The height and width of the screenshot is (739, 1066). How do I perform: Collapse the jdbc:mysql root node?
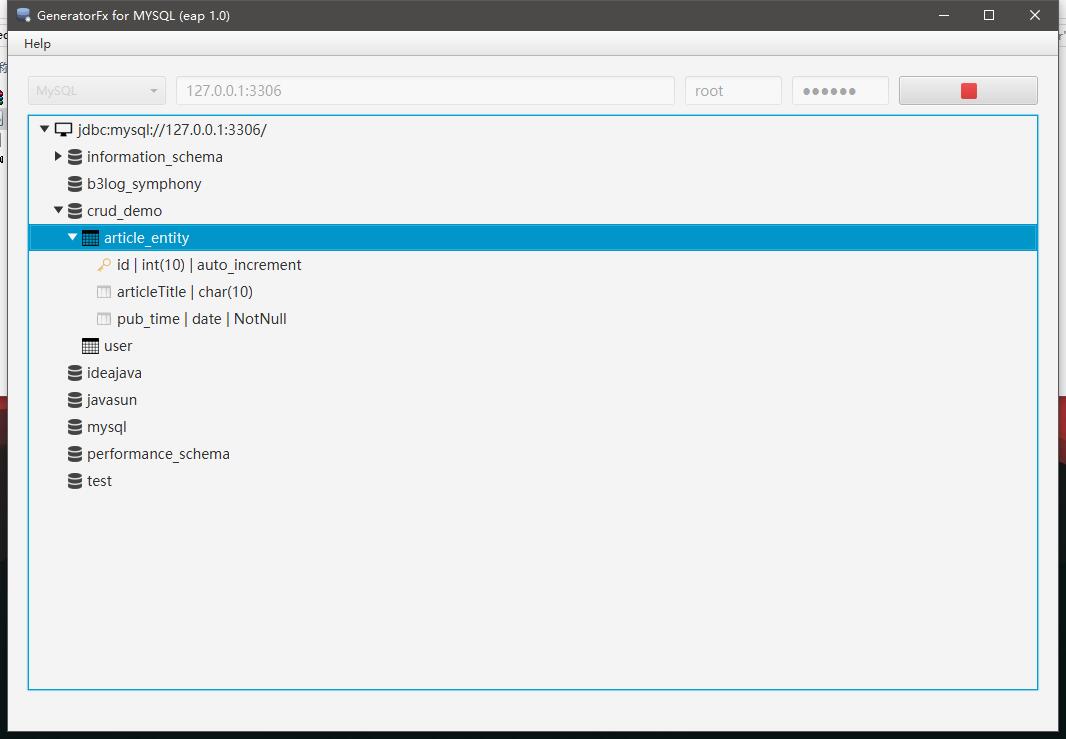[x=44, y=128]
